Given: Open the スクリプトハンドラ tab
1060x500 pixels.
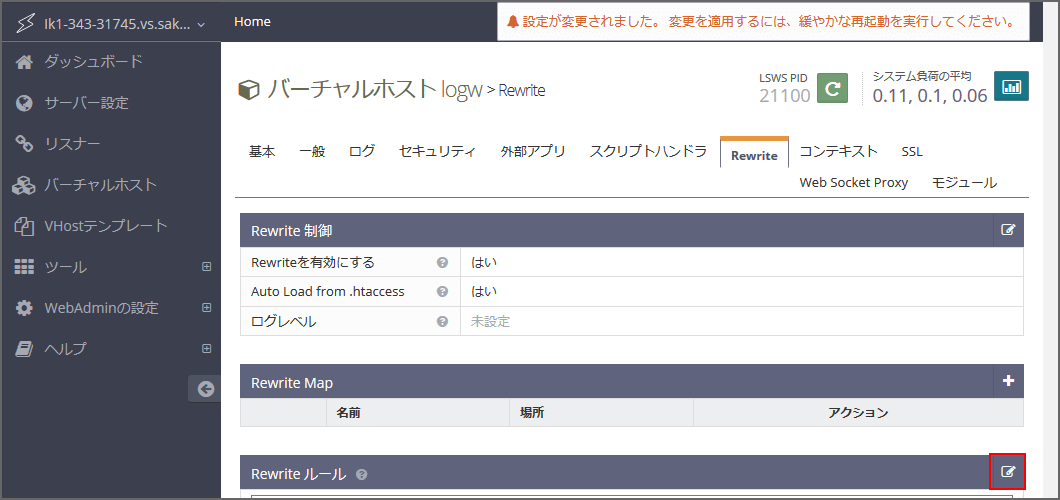Looking at the screenshot, I should pyautogui.click(x=648, y=152).
